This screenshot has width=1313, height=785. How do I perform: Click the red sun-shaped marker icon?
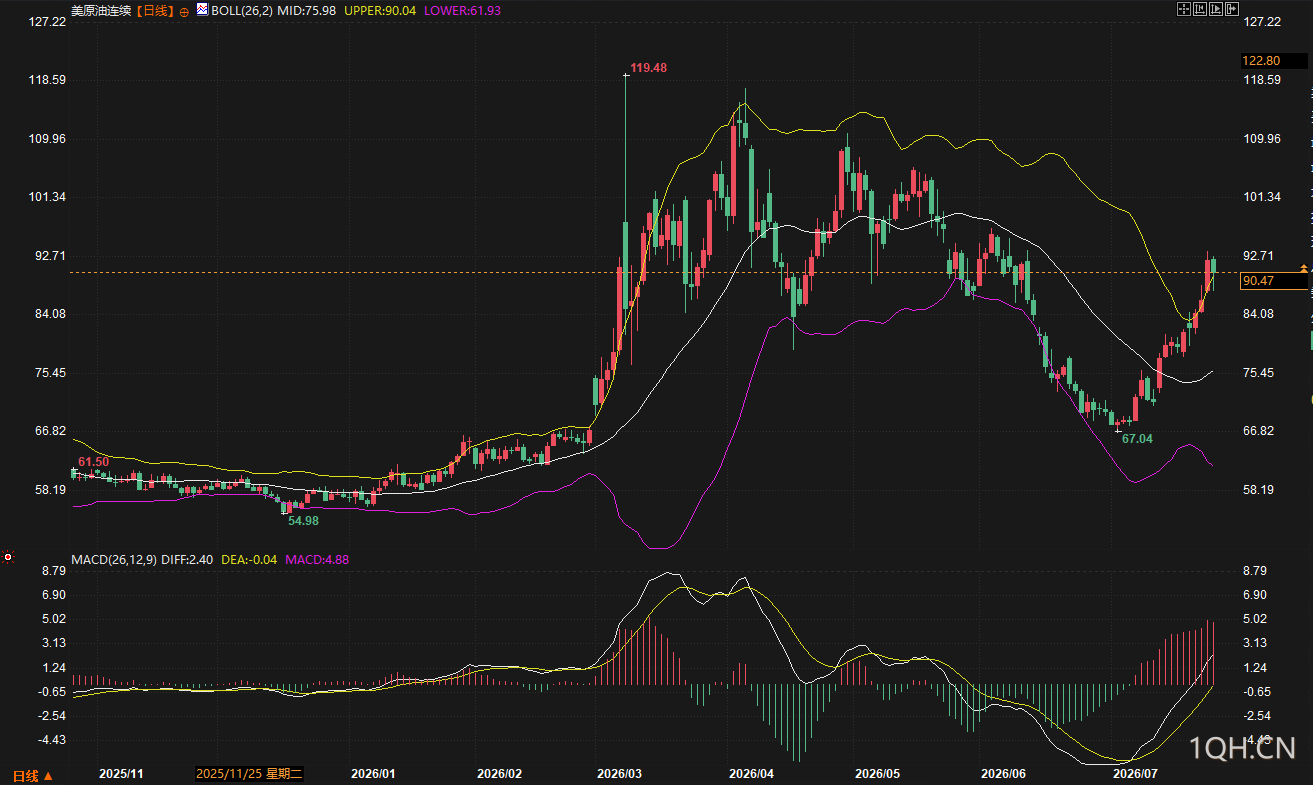click(8, 556)
